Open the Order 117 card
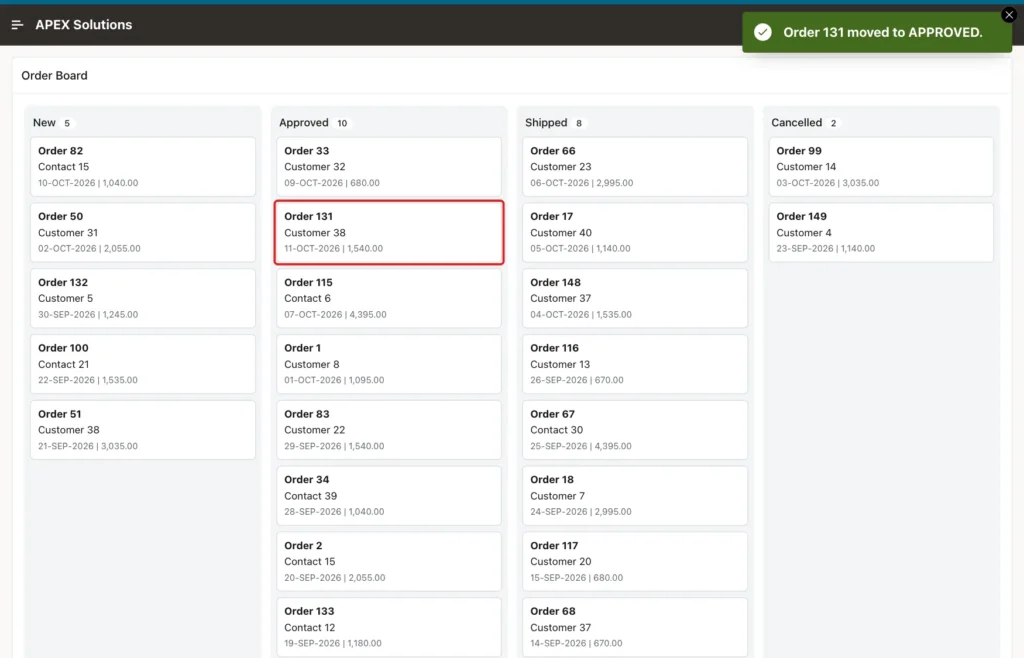 point(635,561)
